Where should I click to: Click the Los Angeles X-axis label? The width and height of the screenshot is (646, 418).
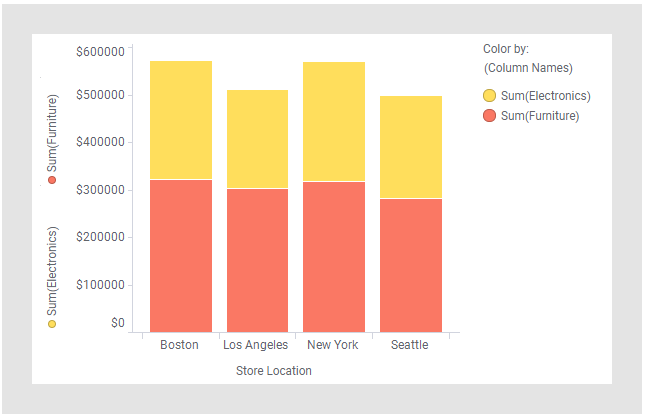click(x=256, y=345)
